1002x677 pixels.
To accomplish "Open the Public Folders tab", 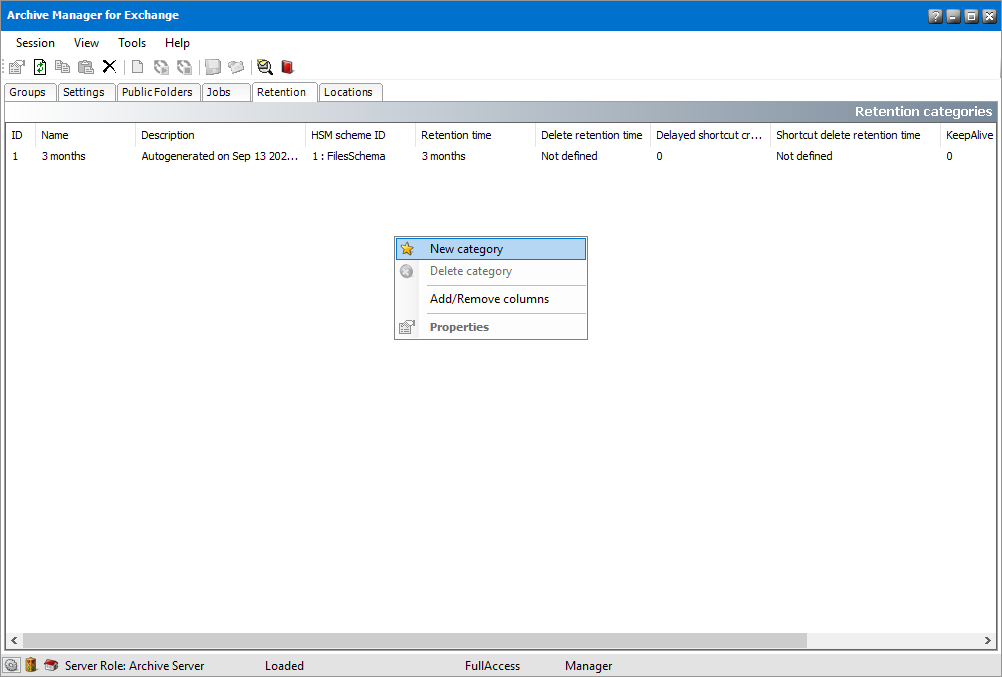I will click(158, 92).
